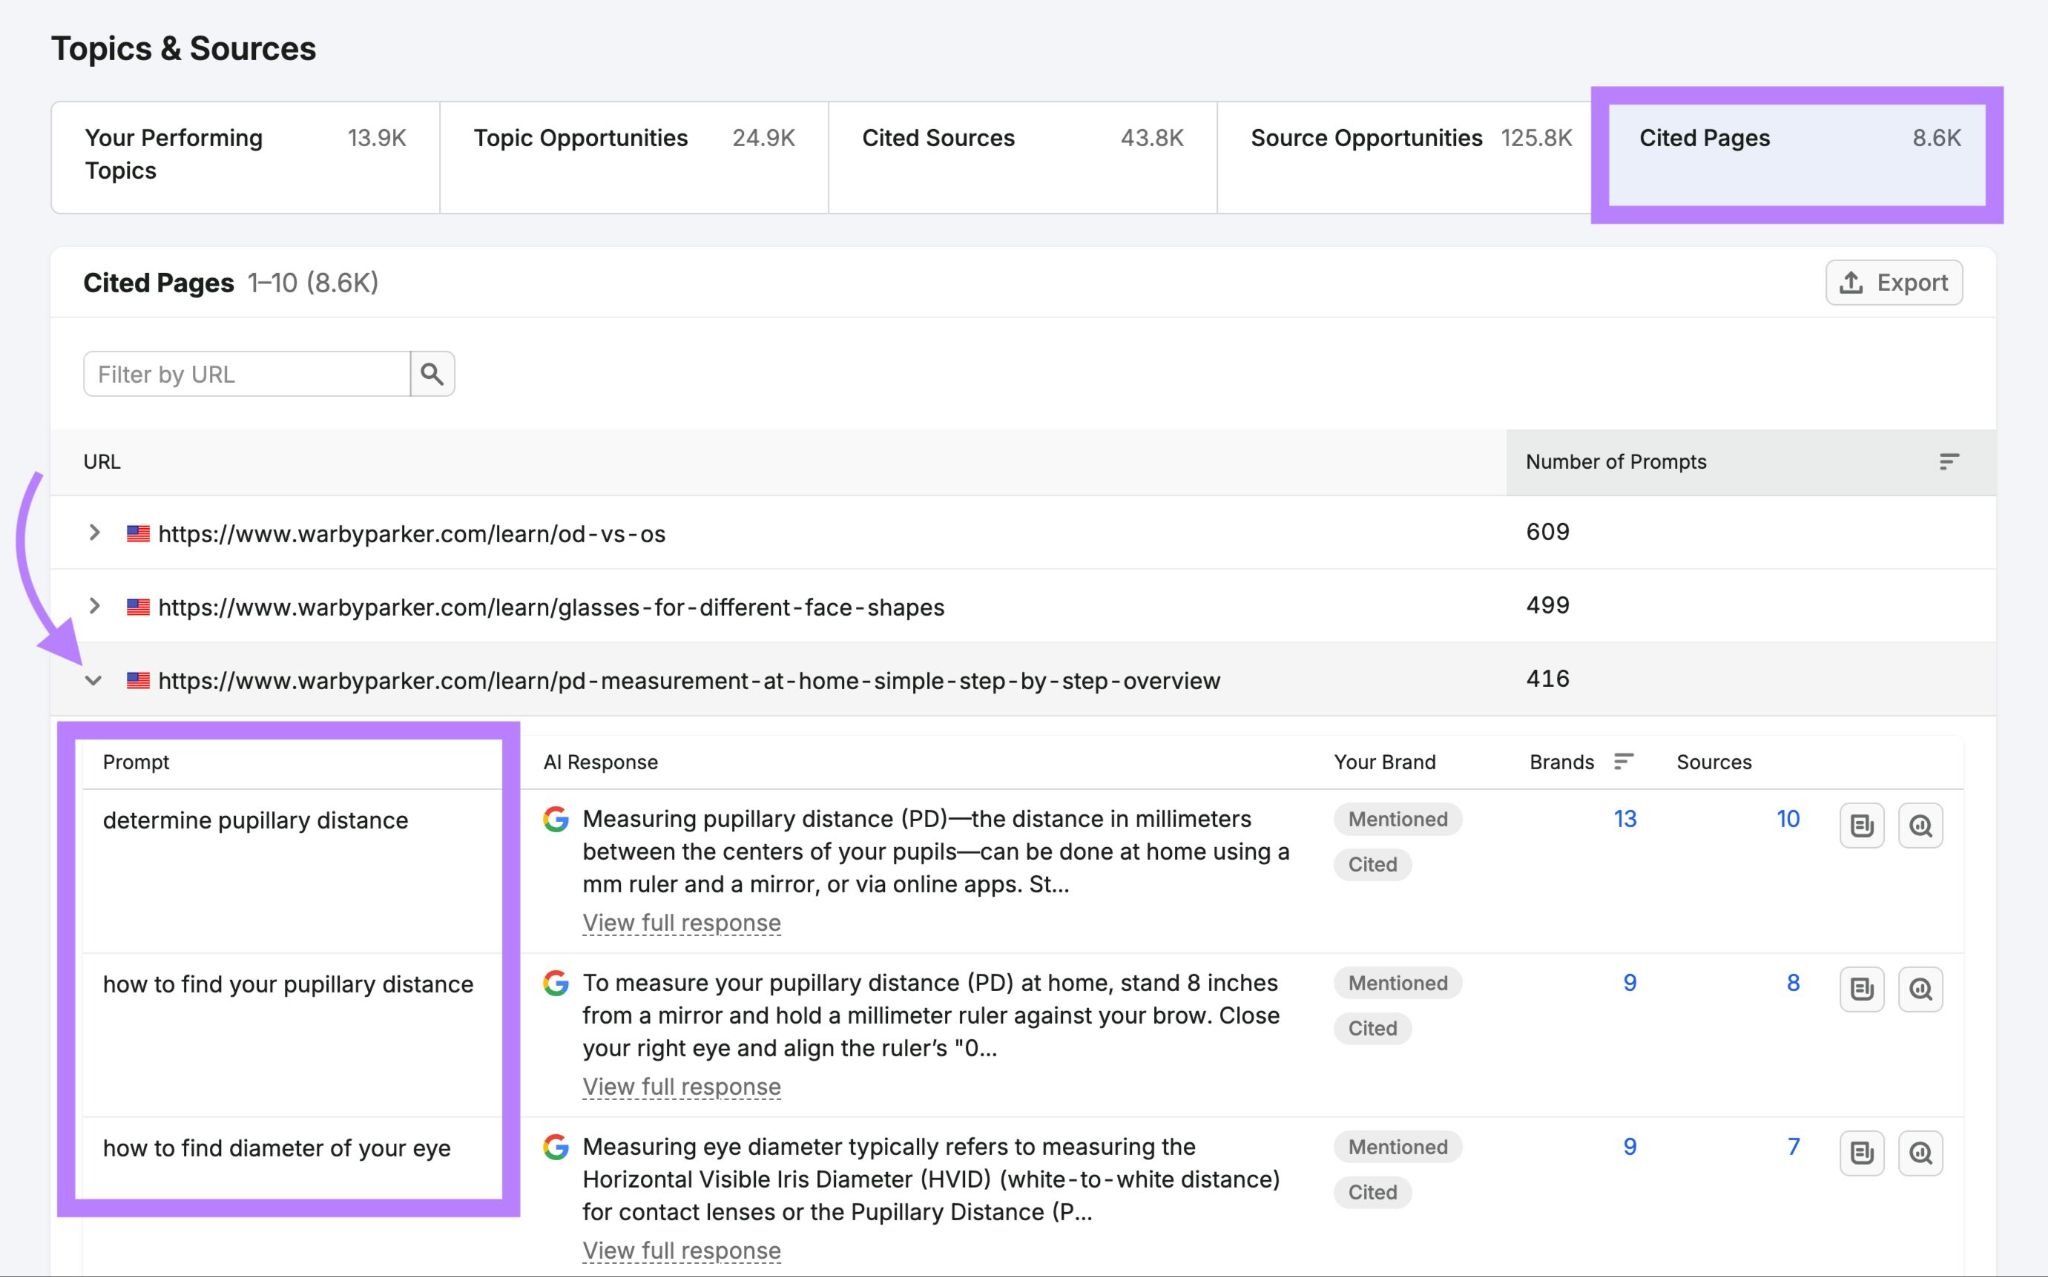Click Brands count 9 in 'how to find your pupillary distance' row
The width and height of the screenshot is (2048, 1277).
[x=1630, y=983]
